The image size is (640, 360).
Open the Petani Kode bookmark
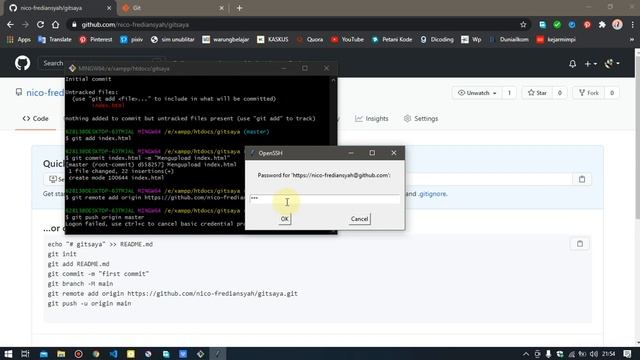click(392, 40)
